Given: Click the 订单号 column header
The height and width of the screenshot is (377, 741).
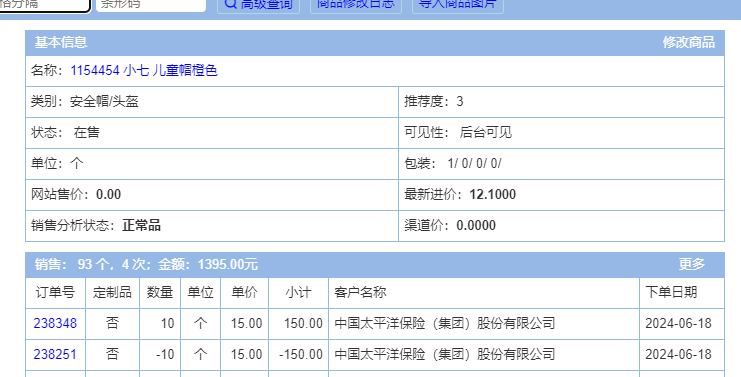Looking at the screenshot, I should (x=55, y=293).
